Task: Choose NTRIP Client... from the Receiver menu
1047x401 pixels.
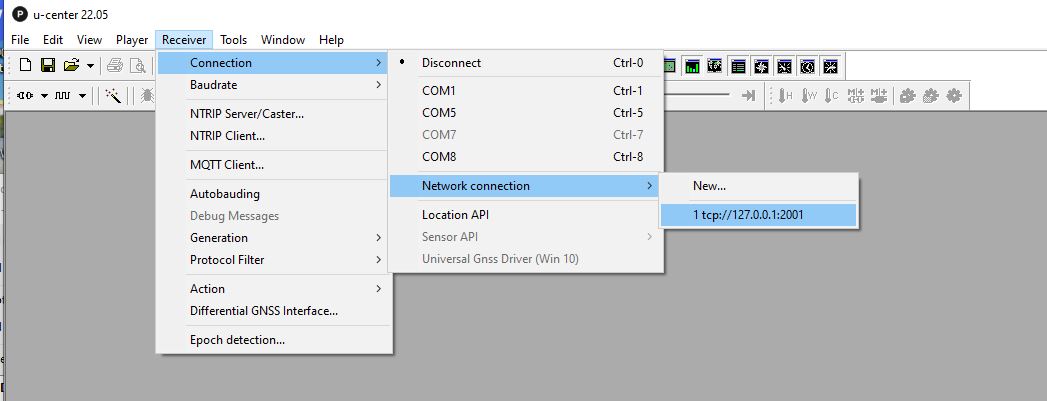Action: (228, 136)
